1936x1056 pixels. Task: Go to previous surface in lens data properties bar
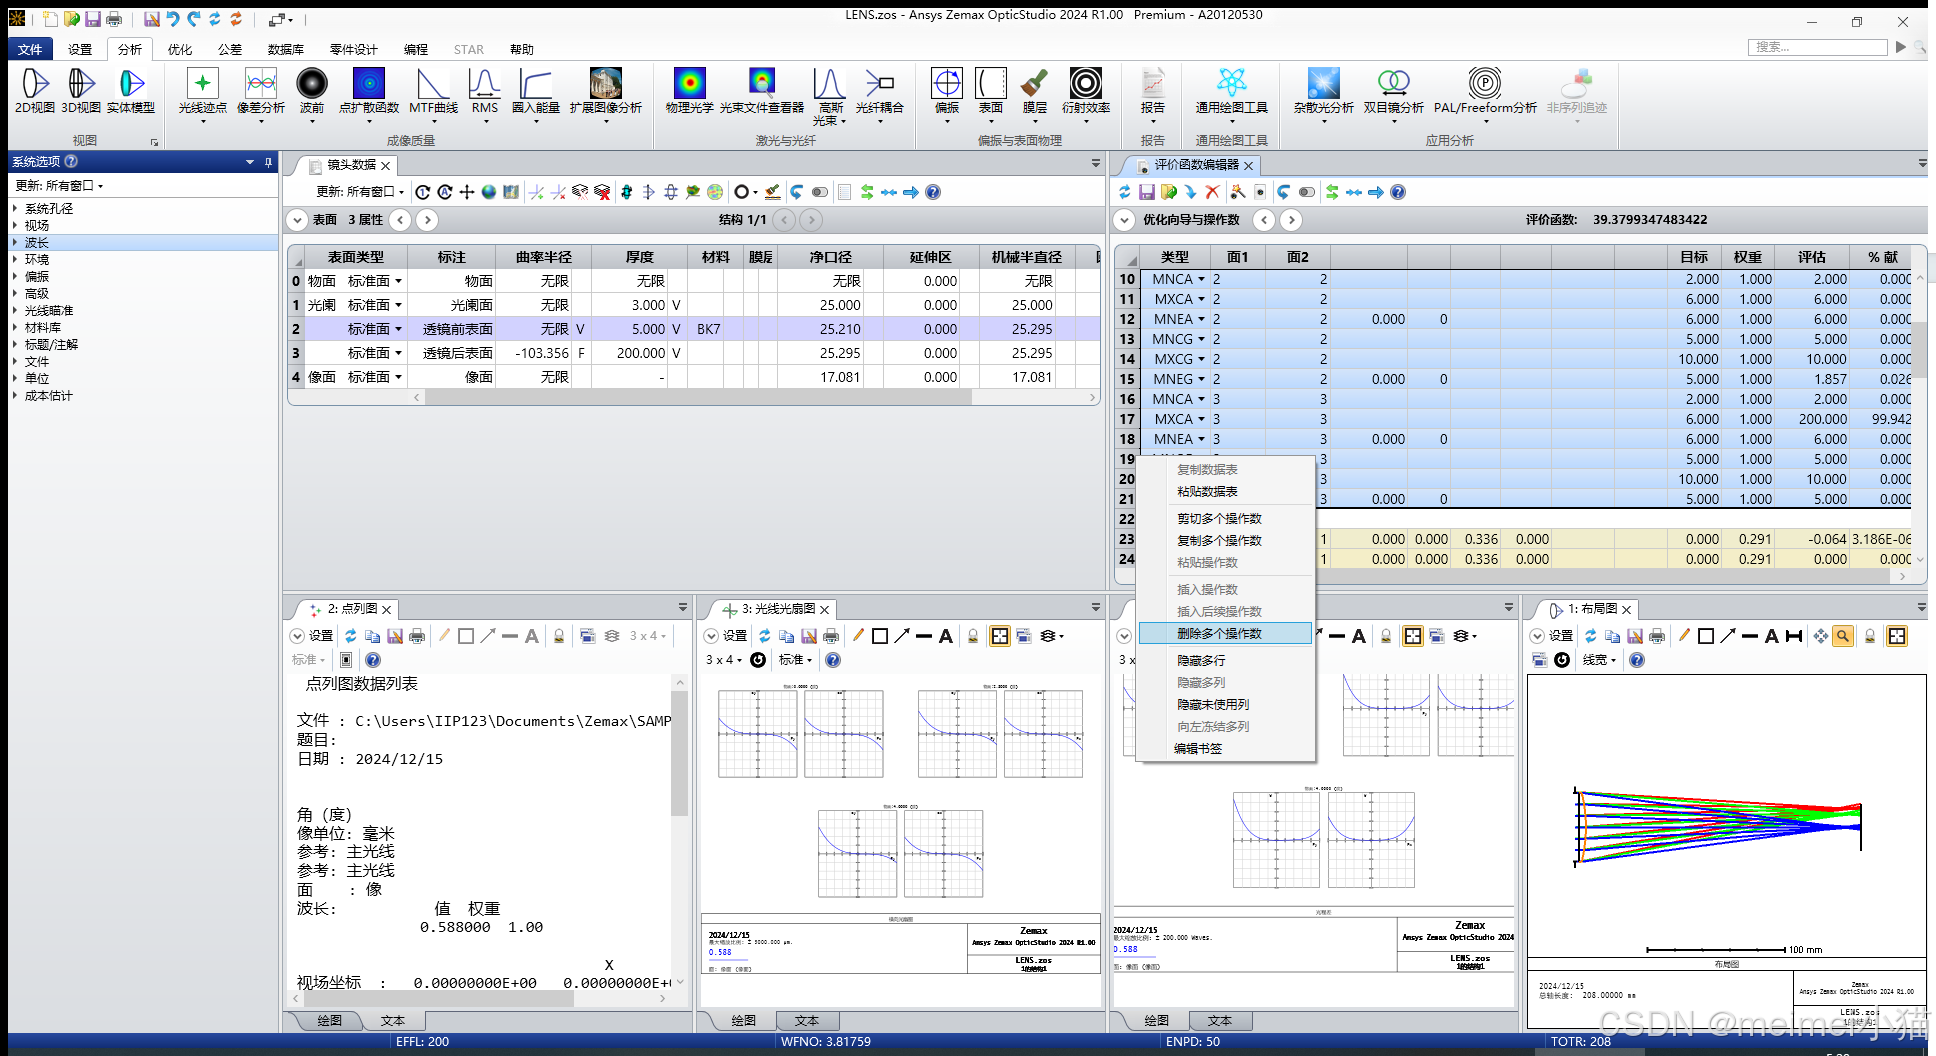[400, 220]
